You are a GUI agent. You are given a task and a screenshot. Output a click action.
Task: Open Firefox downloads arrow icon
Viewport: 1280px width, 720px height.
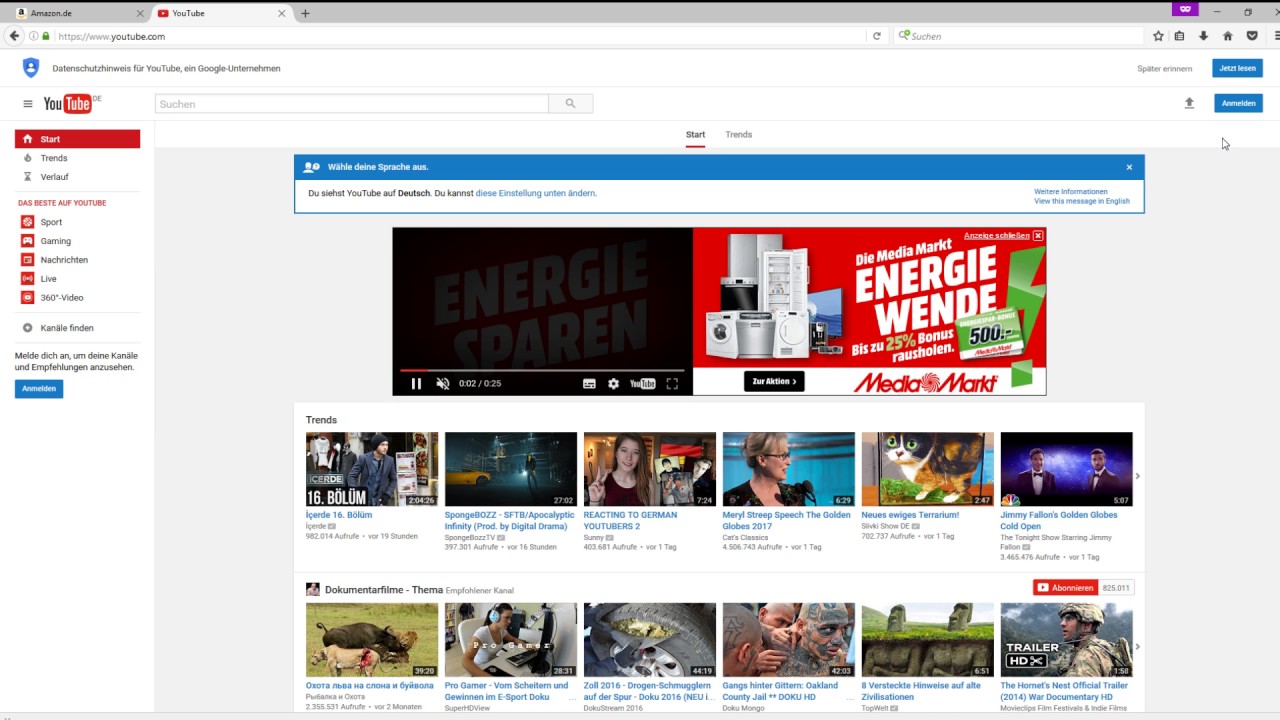(x=1203, y=36)
